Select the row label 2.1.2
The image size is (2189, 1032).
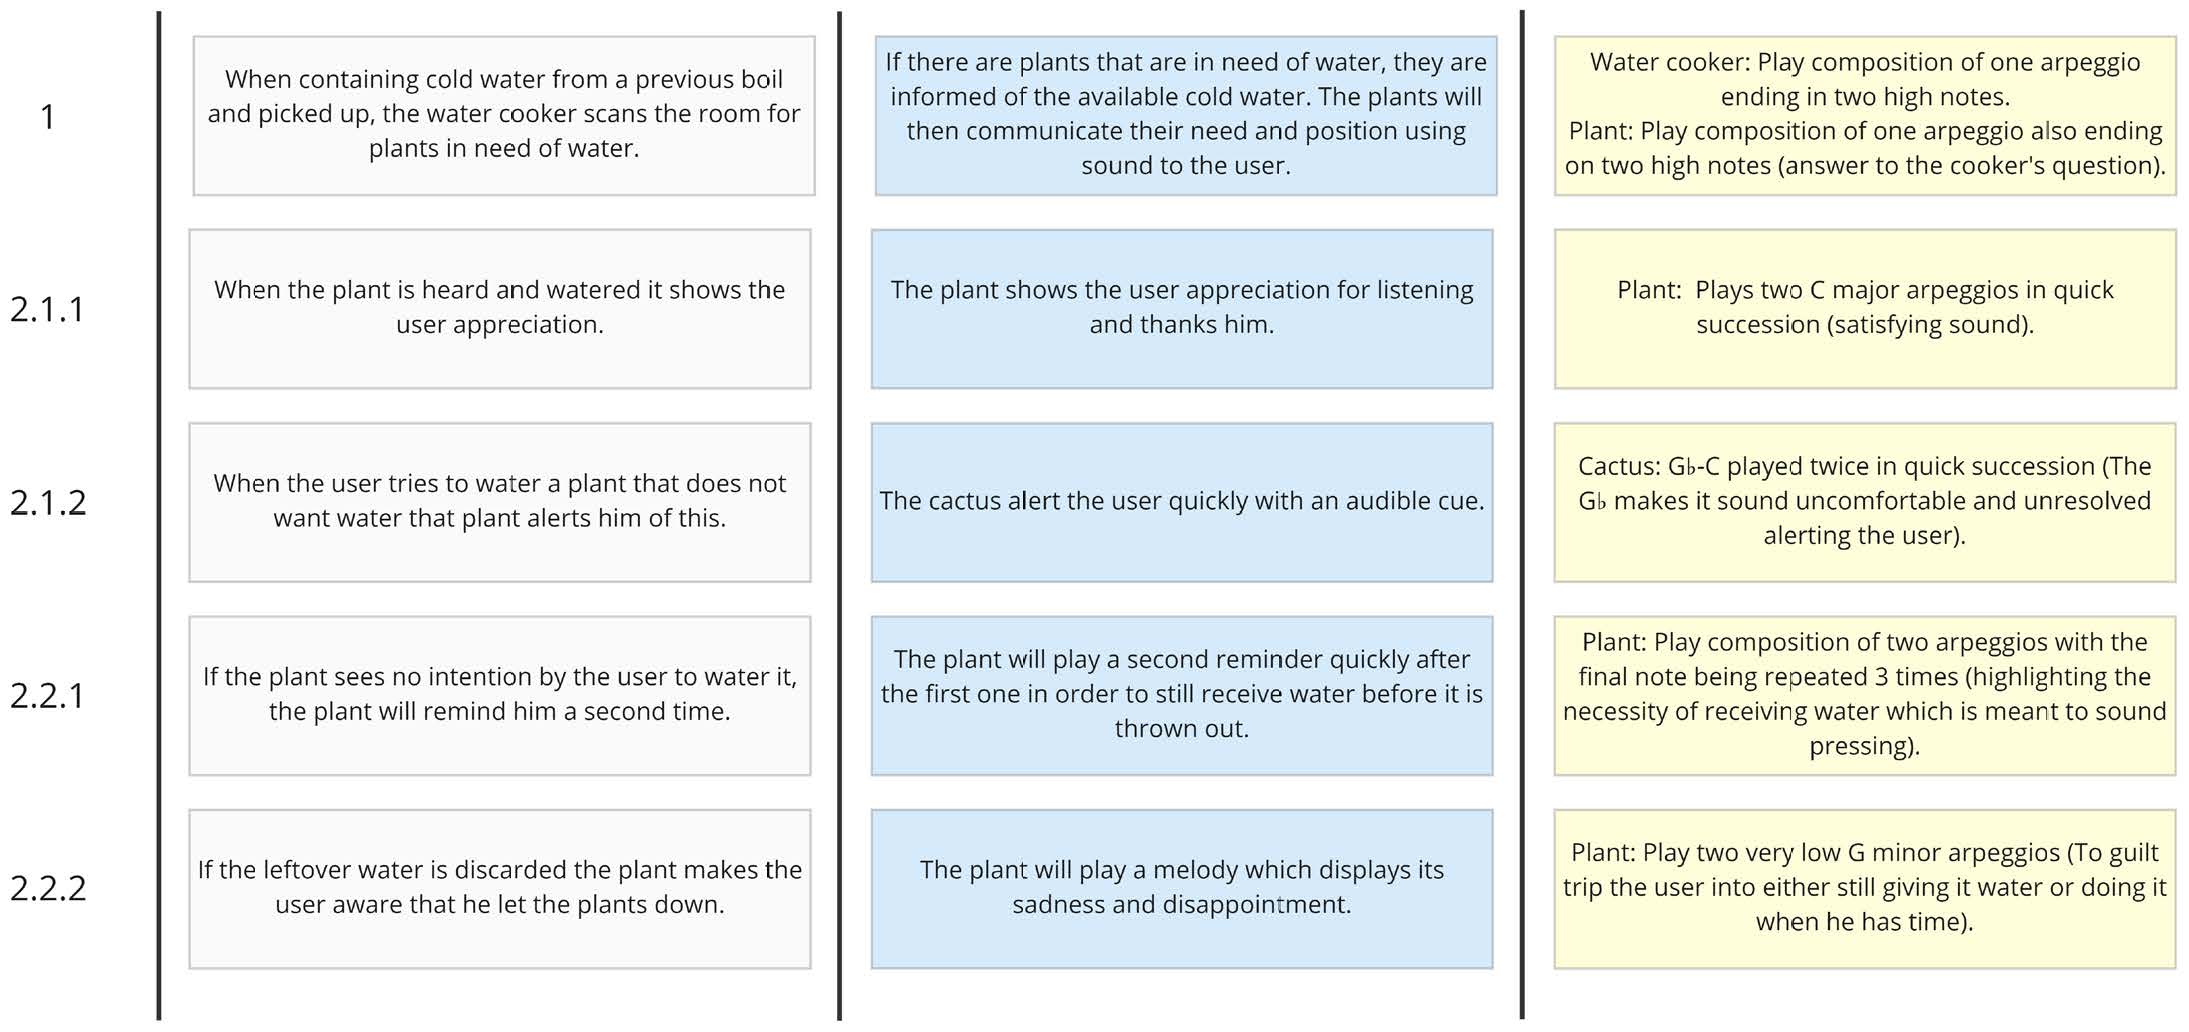point(48,502)
